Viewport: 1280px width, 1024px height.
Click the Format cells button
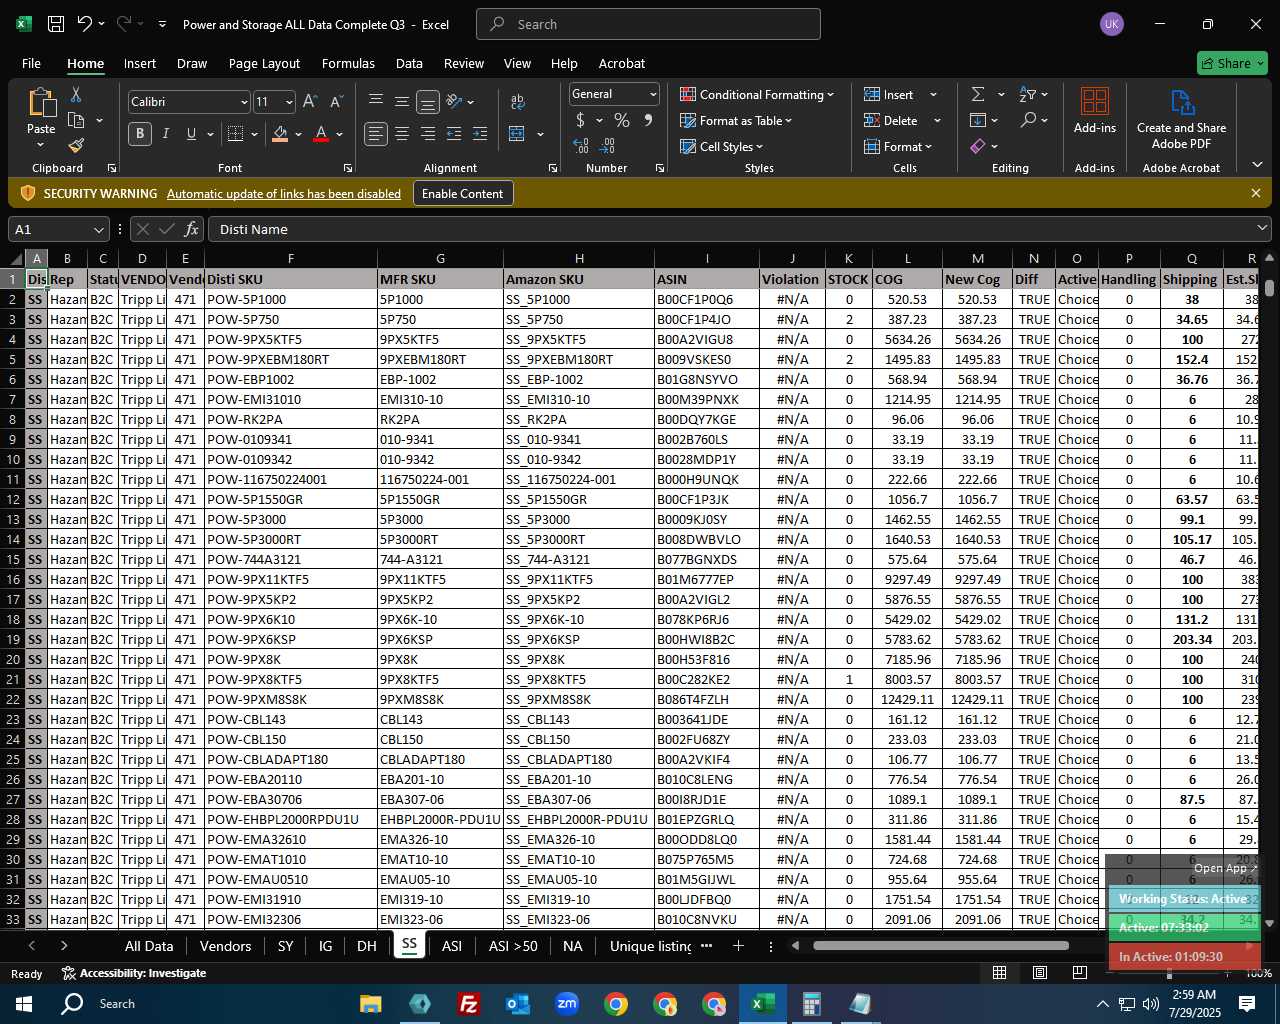tap(898, 146)
